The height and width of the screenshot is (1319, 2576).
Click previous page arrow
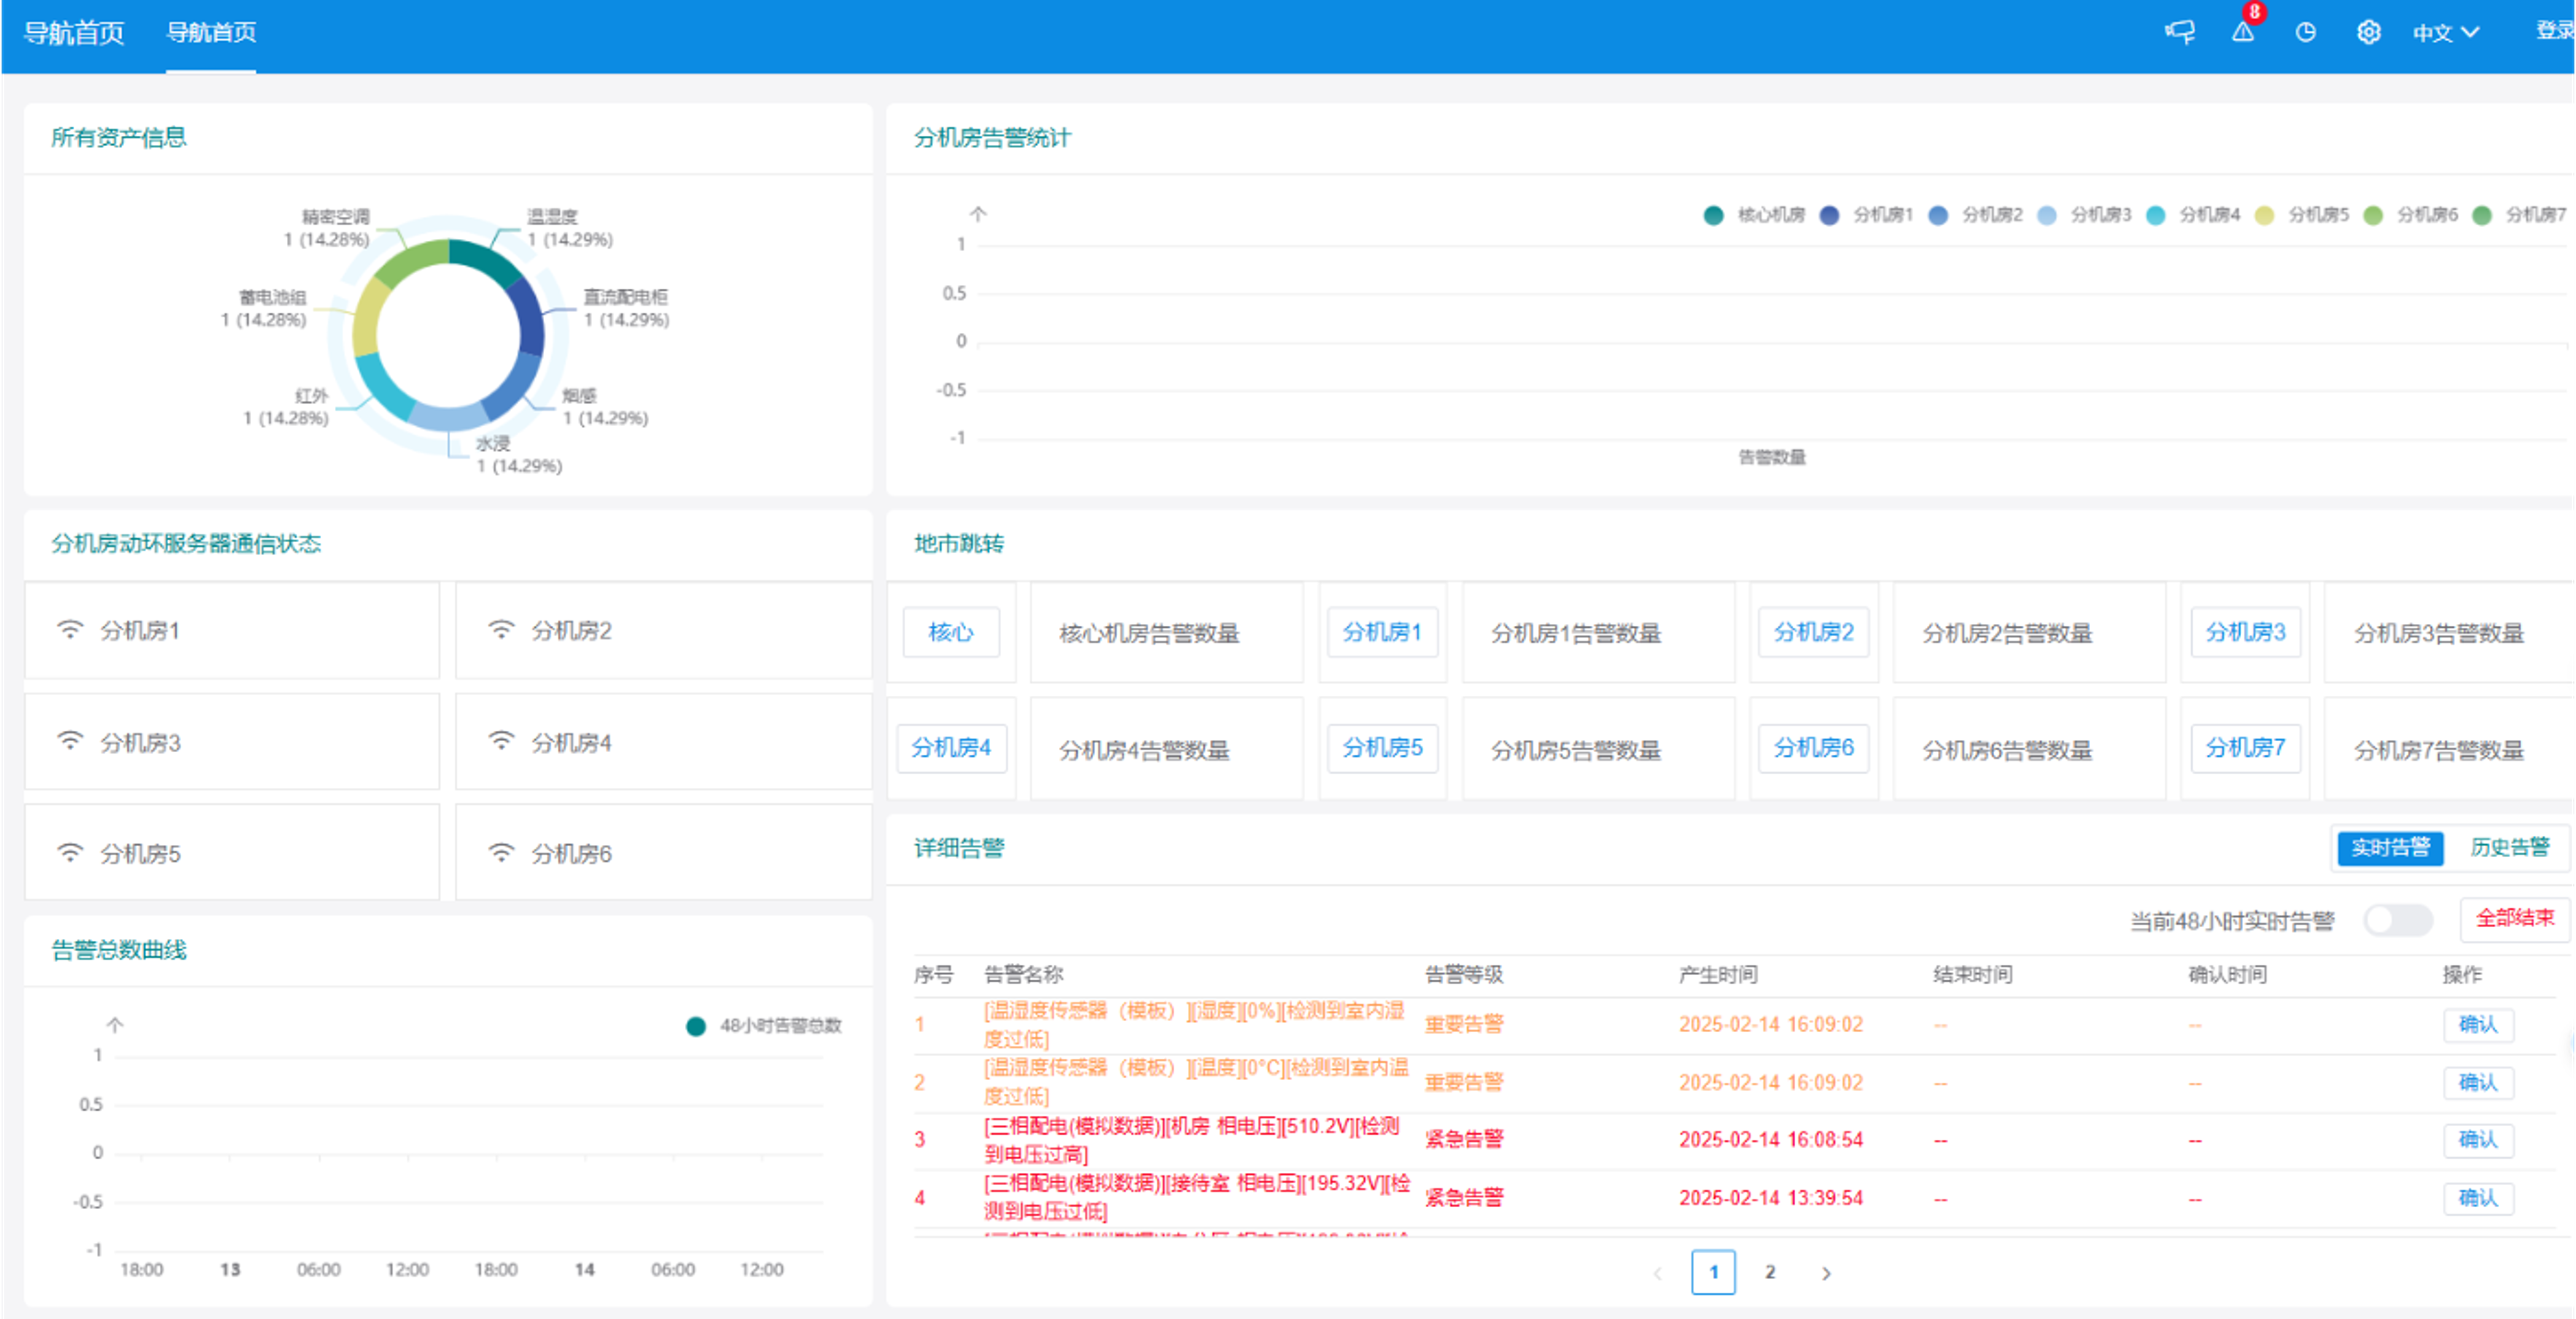(1657, 1273)
